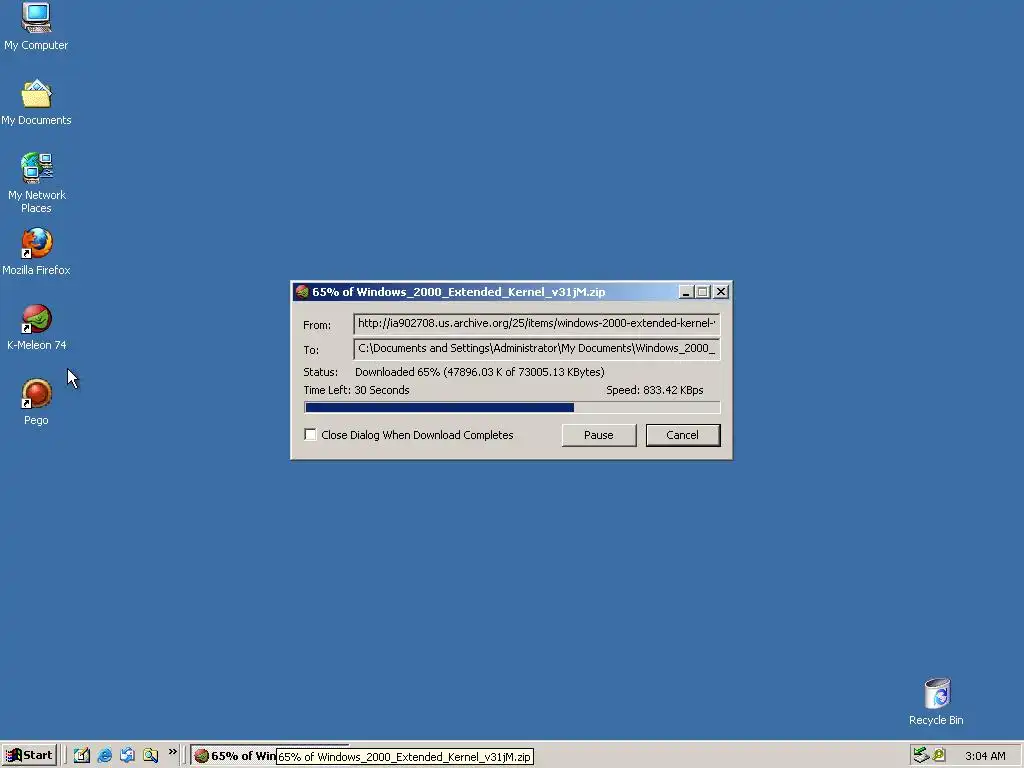The image size is (1024, 768).
Task: Select the My Documents desktop folder icon
Action: (36, 103)
